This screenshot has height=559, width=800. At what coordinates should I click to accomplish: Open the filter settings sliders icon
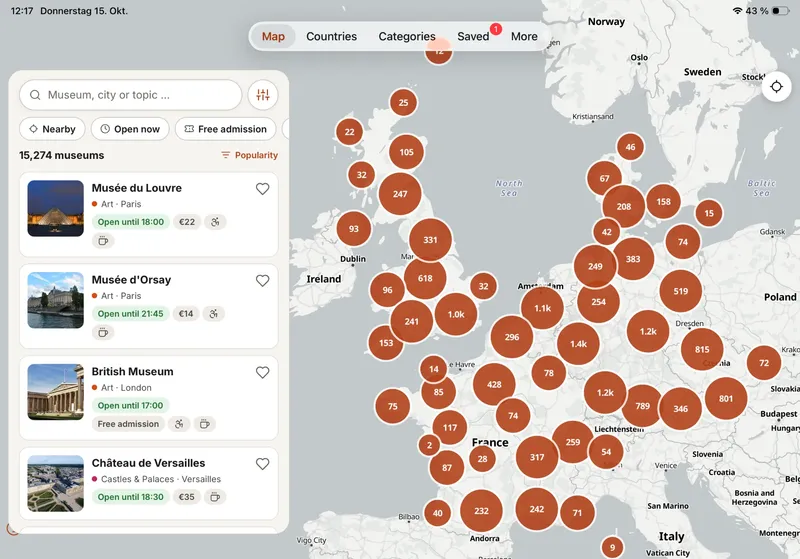pyautogui.click(x=263, y=95)
